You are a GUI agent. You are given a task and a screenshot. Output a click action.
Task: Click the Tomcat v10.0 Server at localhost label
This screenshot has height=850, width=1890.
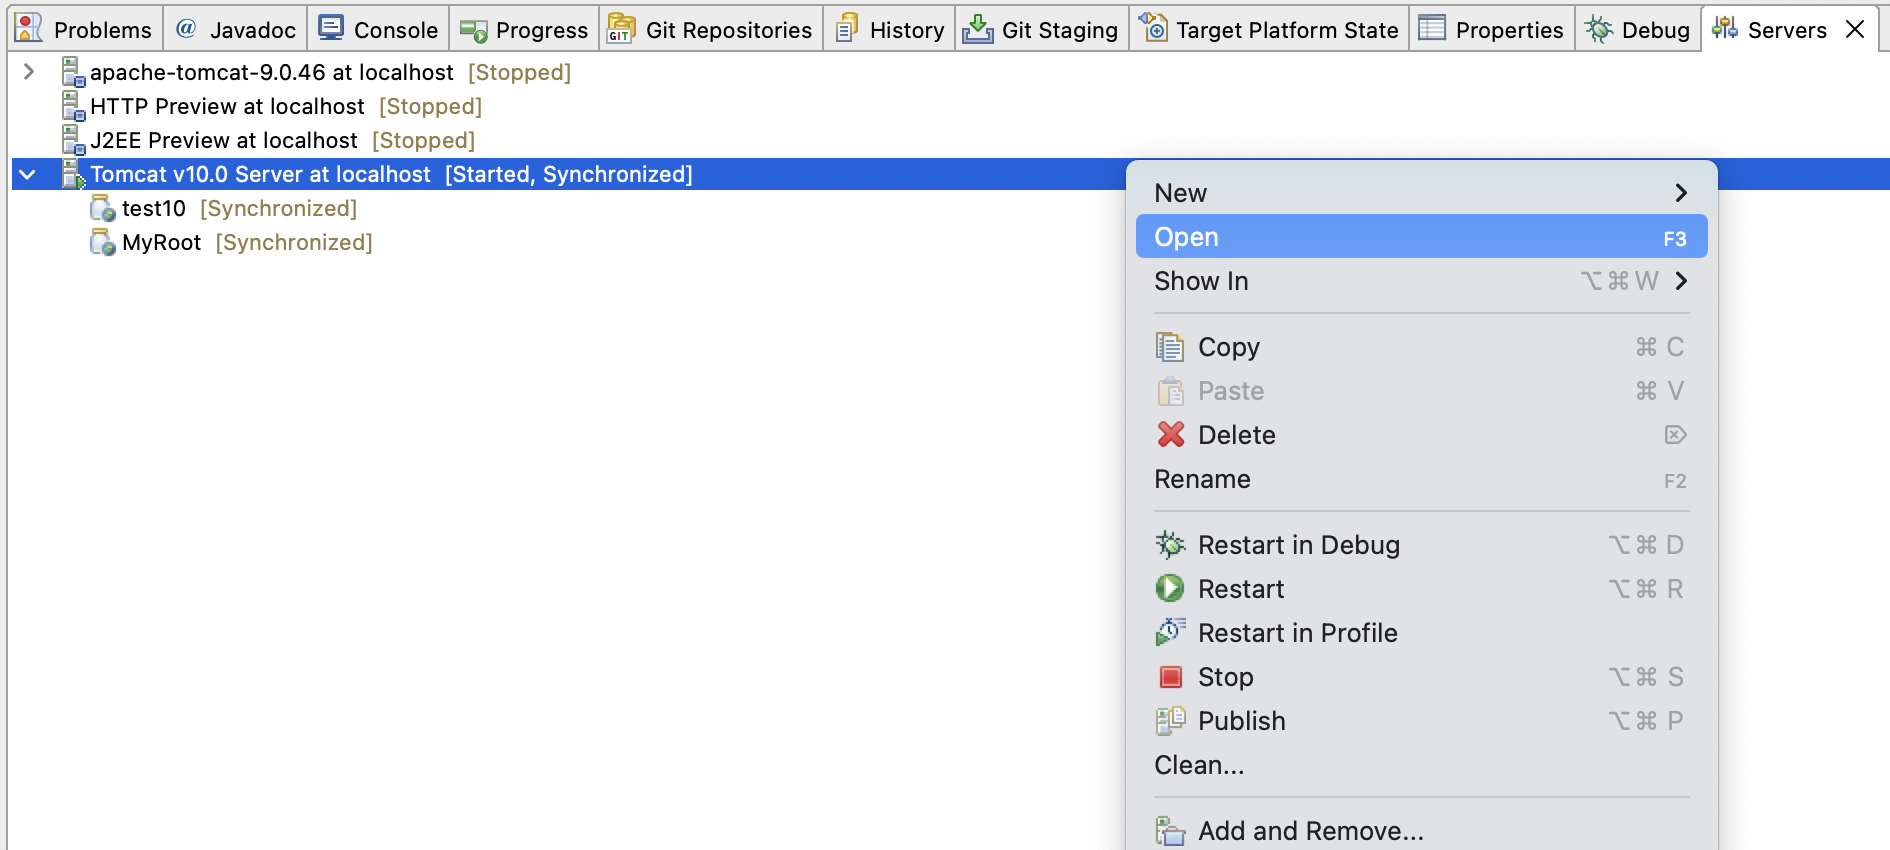coord(260,174)
